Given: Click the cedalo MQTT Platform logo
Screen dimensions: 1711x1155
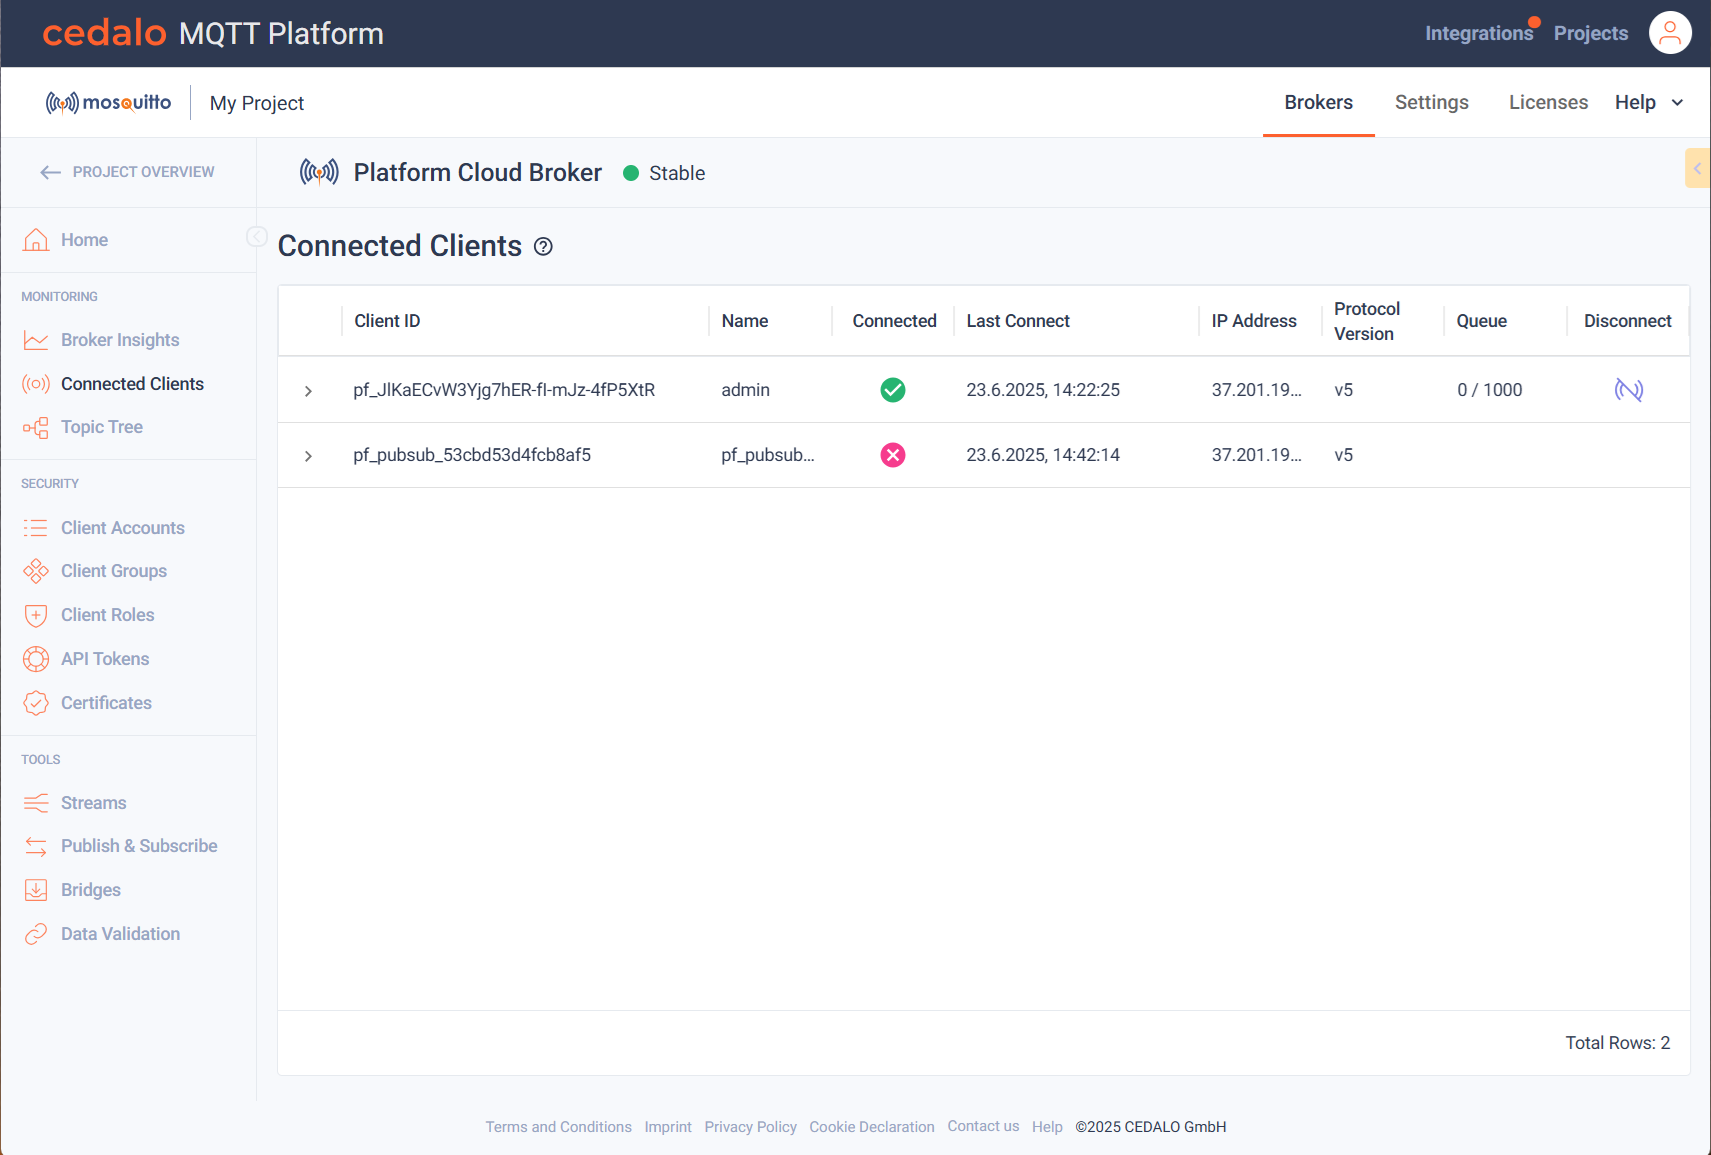Looking at the screenshot, I should pyautogui.click(x=213, y=34).
